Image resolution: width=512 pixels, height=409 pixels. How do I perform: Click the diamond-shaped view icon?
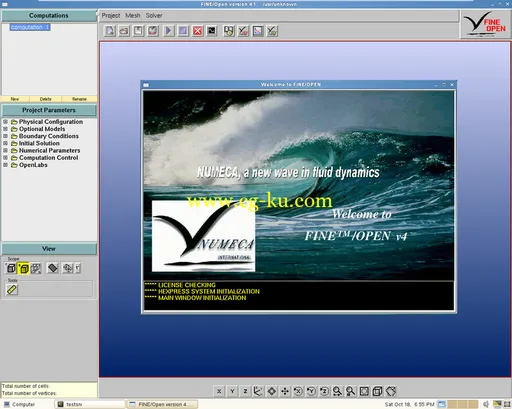272,391
